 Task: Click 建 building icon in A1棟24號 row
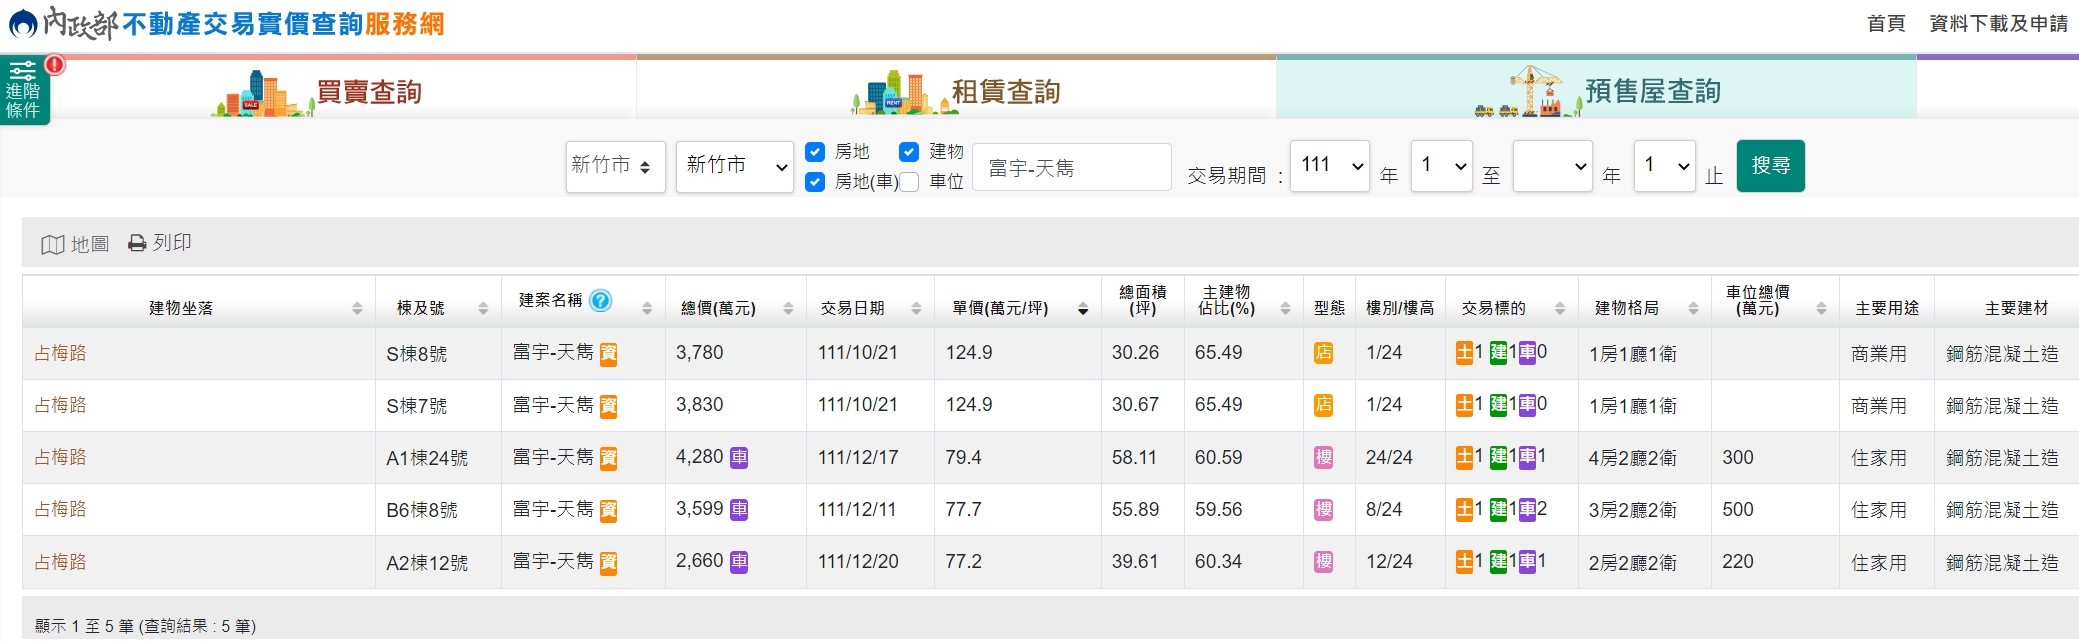[1498, 457]
